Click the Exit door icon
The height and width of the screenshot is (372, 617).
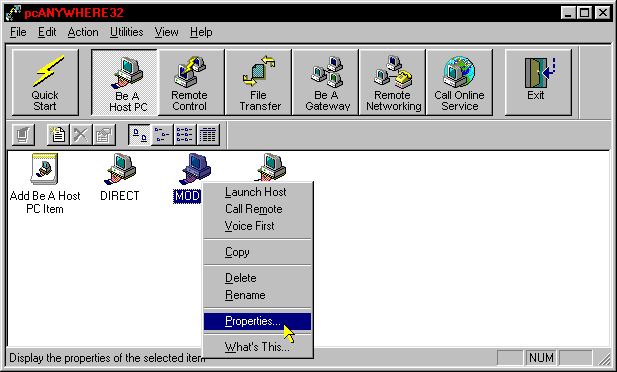[538, 82]
